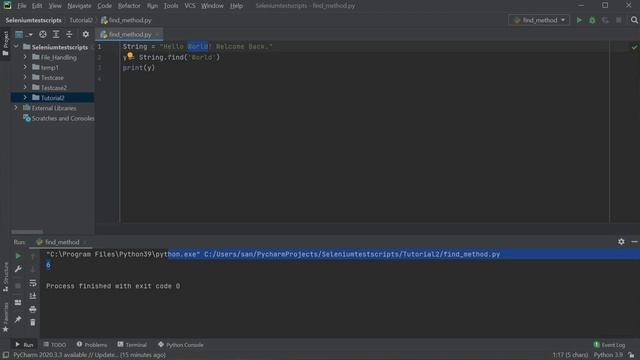Collapse the Seleniumtestscripts root node

click(x=16, y=47)
